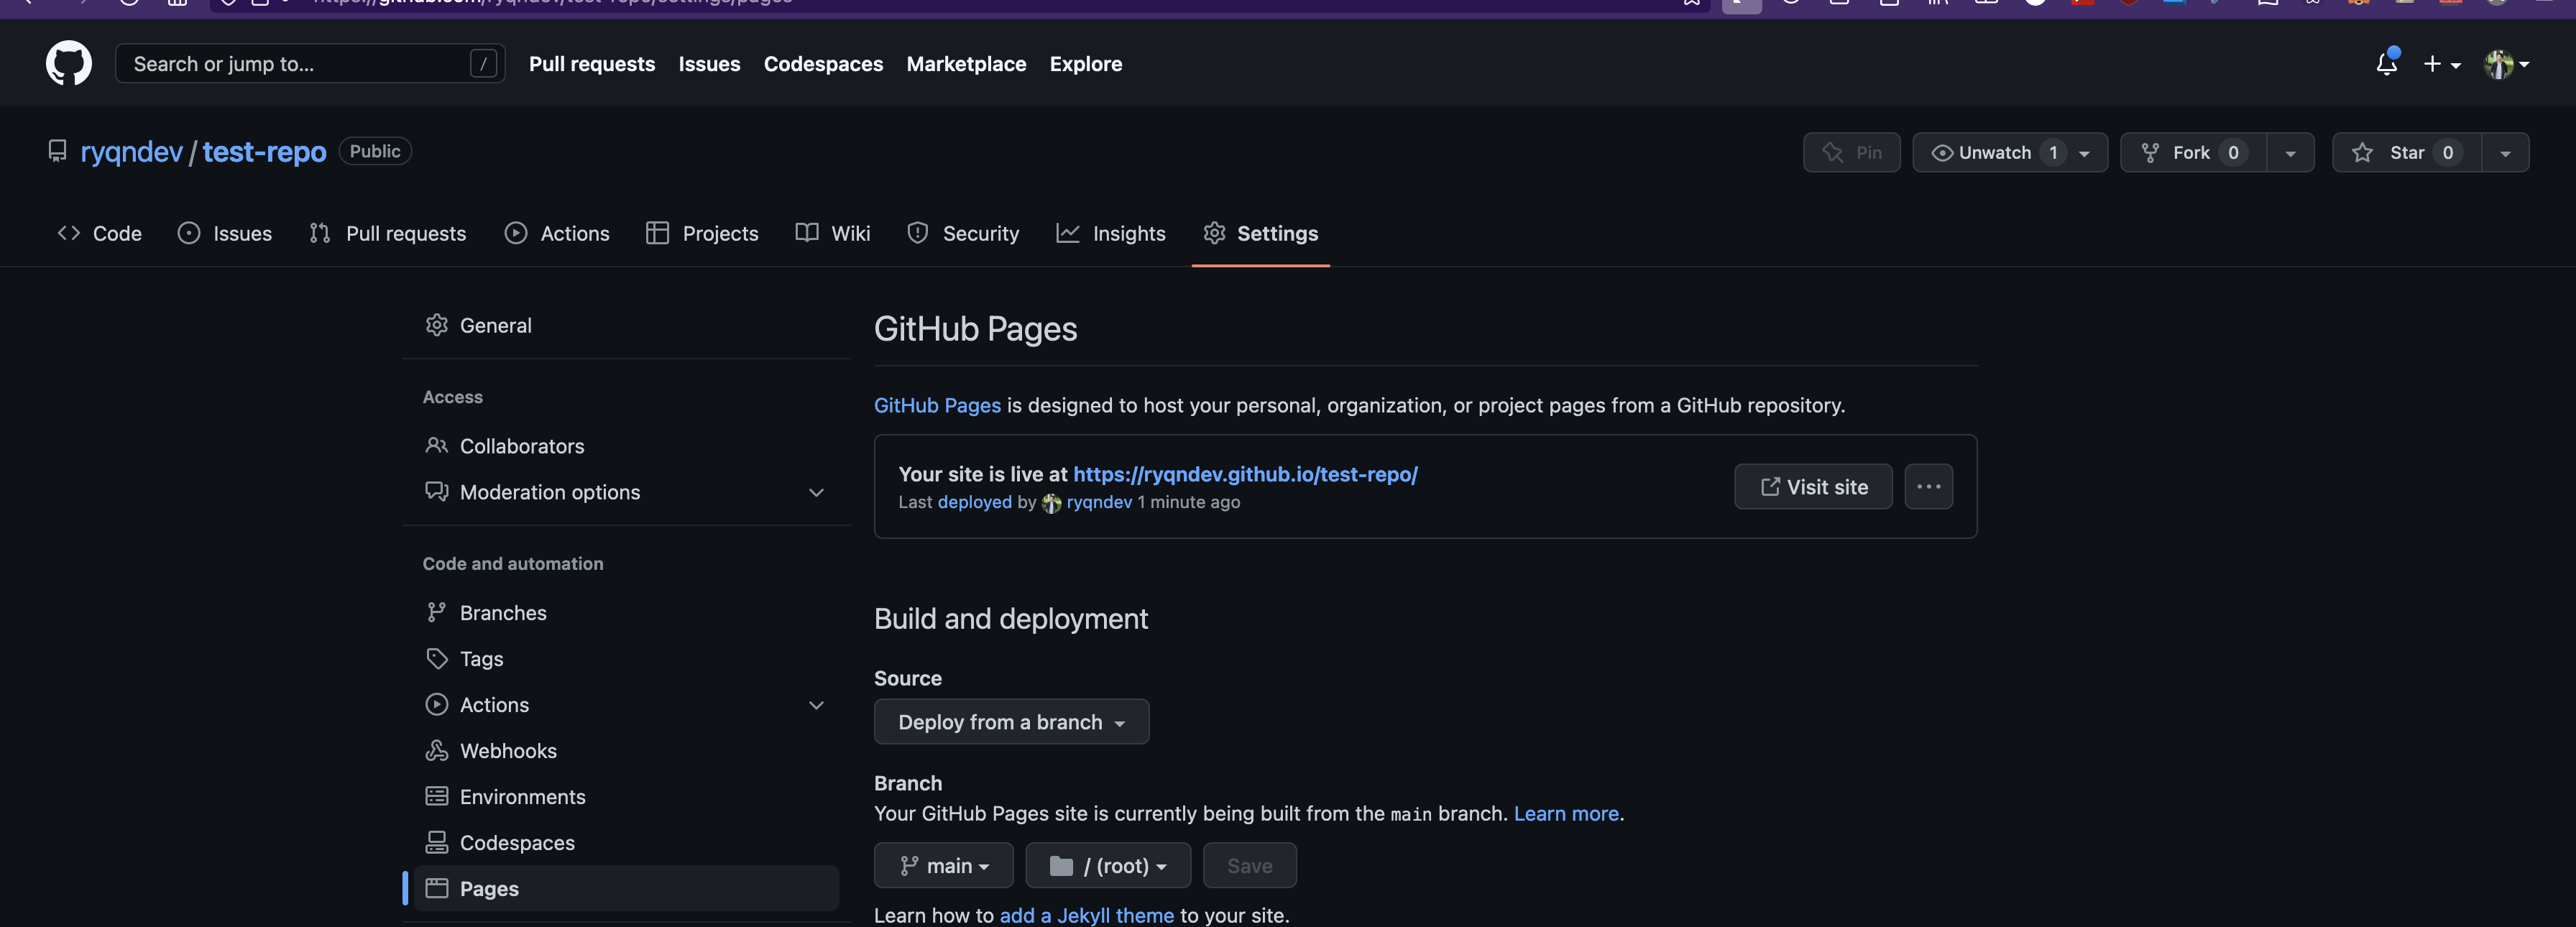Star the repository
The image size is (2576, 927).
pos(2407,152)
